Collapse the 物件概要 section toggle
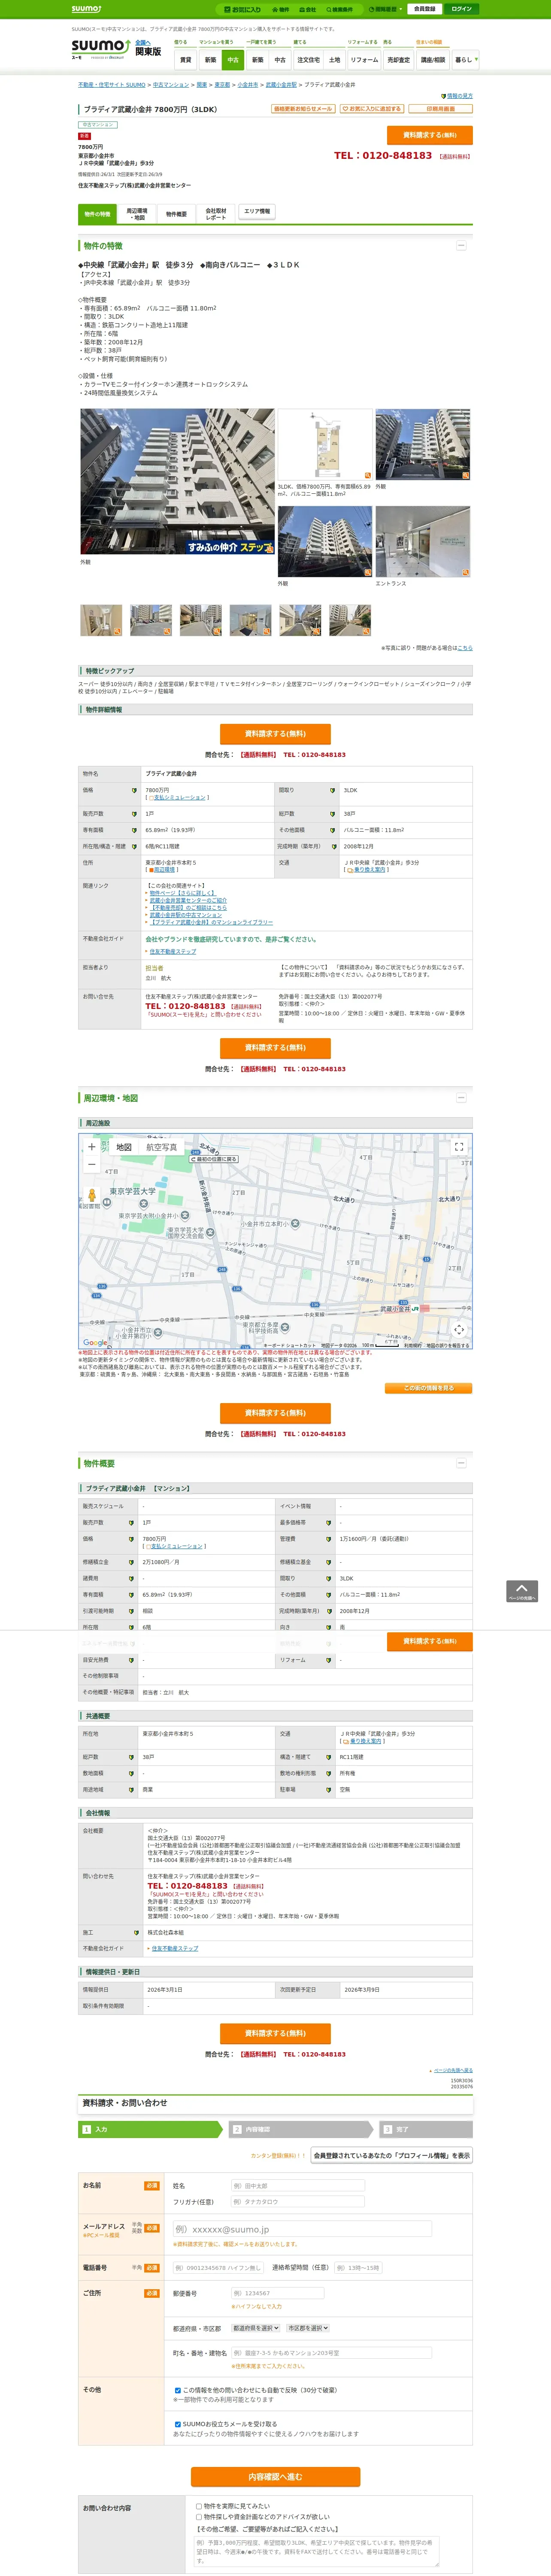 pos(461,1463)
